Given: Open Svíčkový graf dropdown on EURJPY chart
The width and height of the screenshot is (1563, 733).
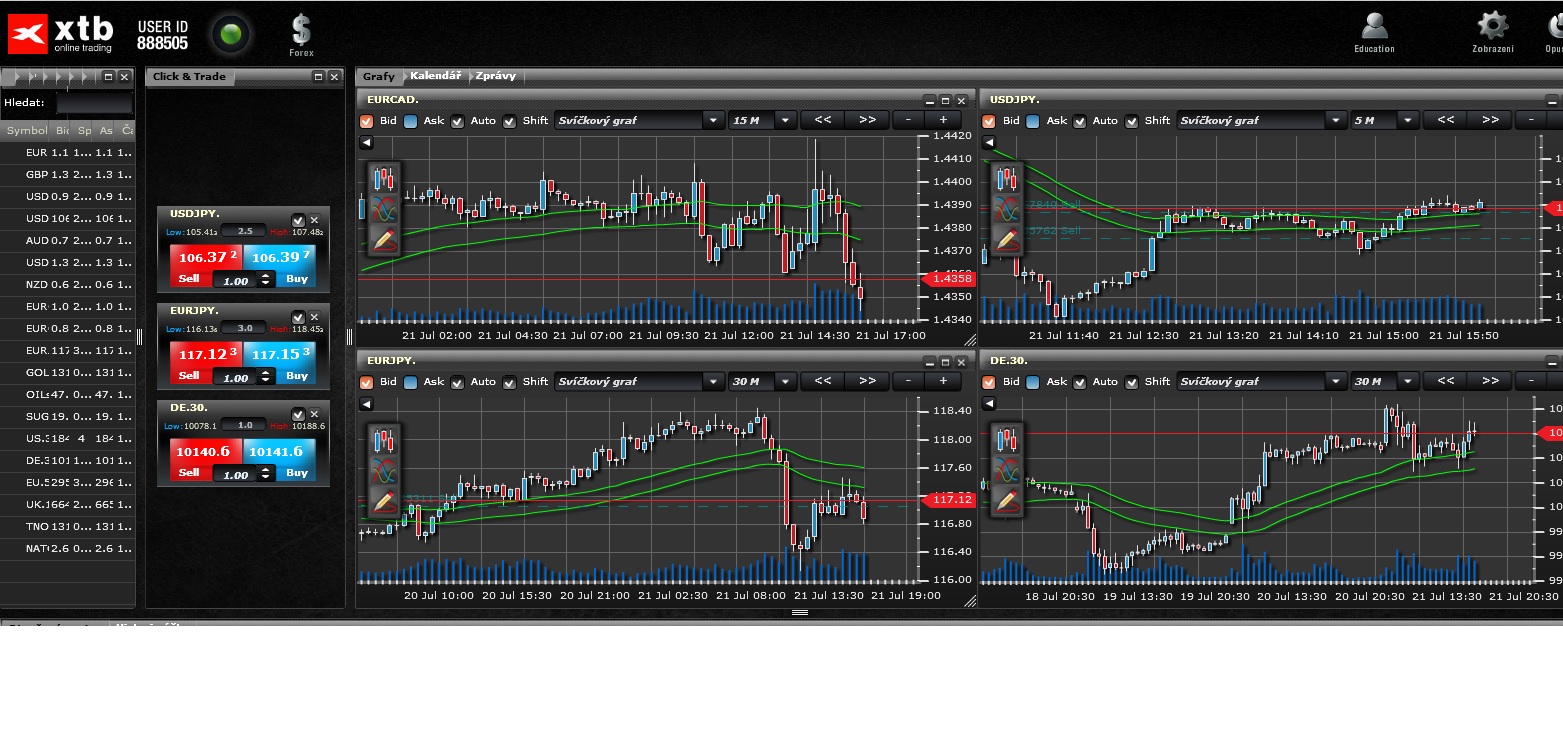Looking at the screenshot, I should tap(713, 382).
